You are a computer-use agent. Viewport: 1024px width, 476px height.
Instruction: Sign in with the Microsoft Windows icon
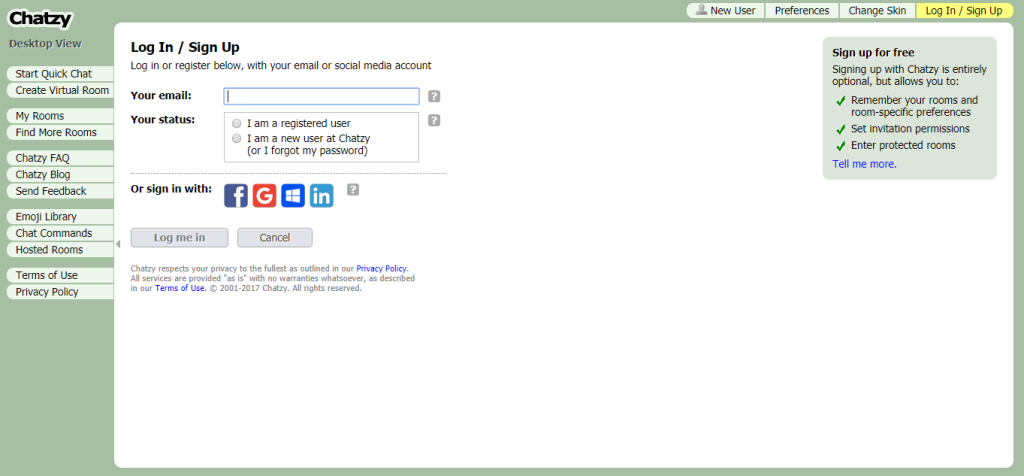coord(293,196)
